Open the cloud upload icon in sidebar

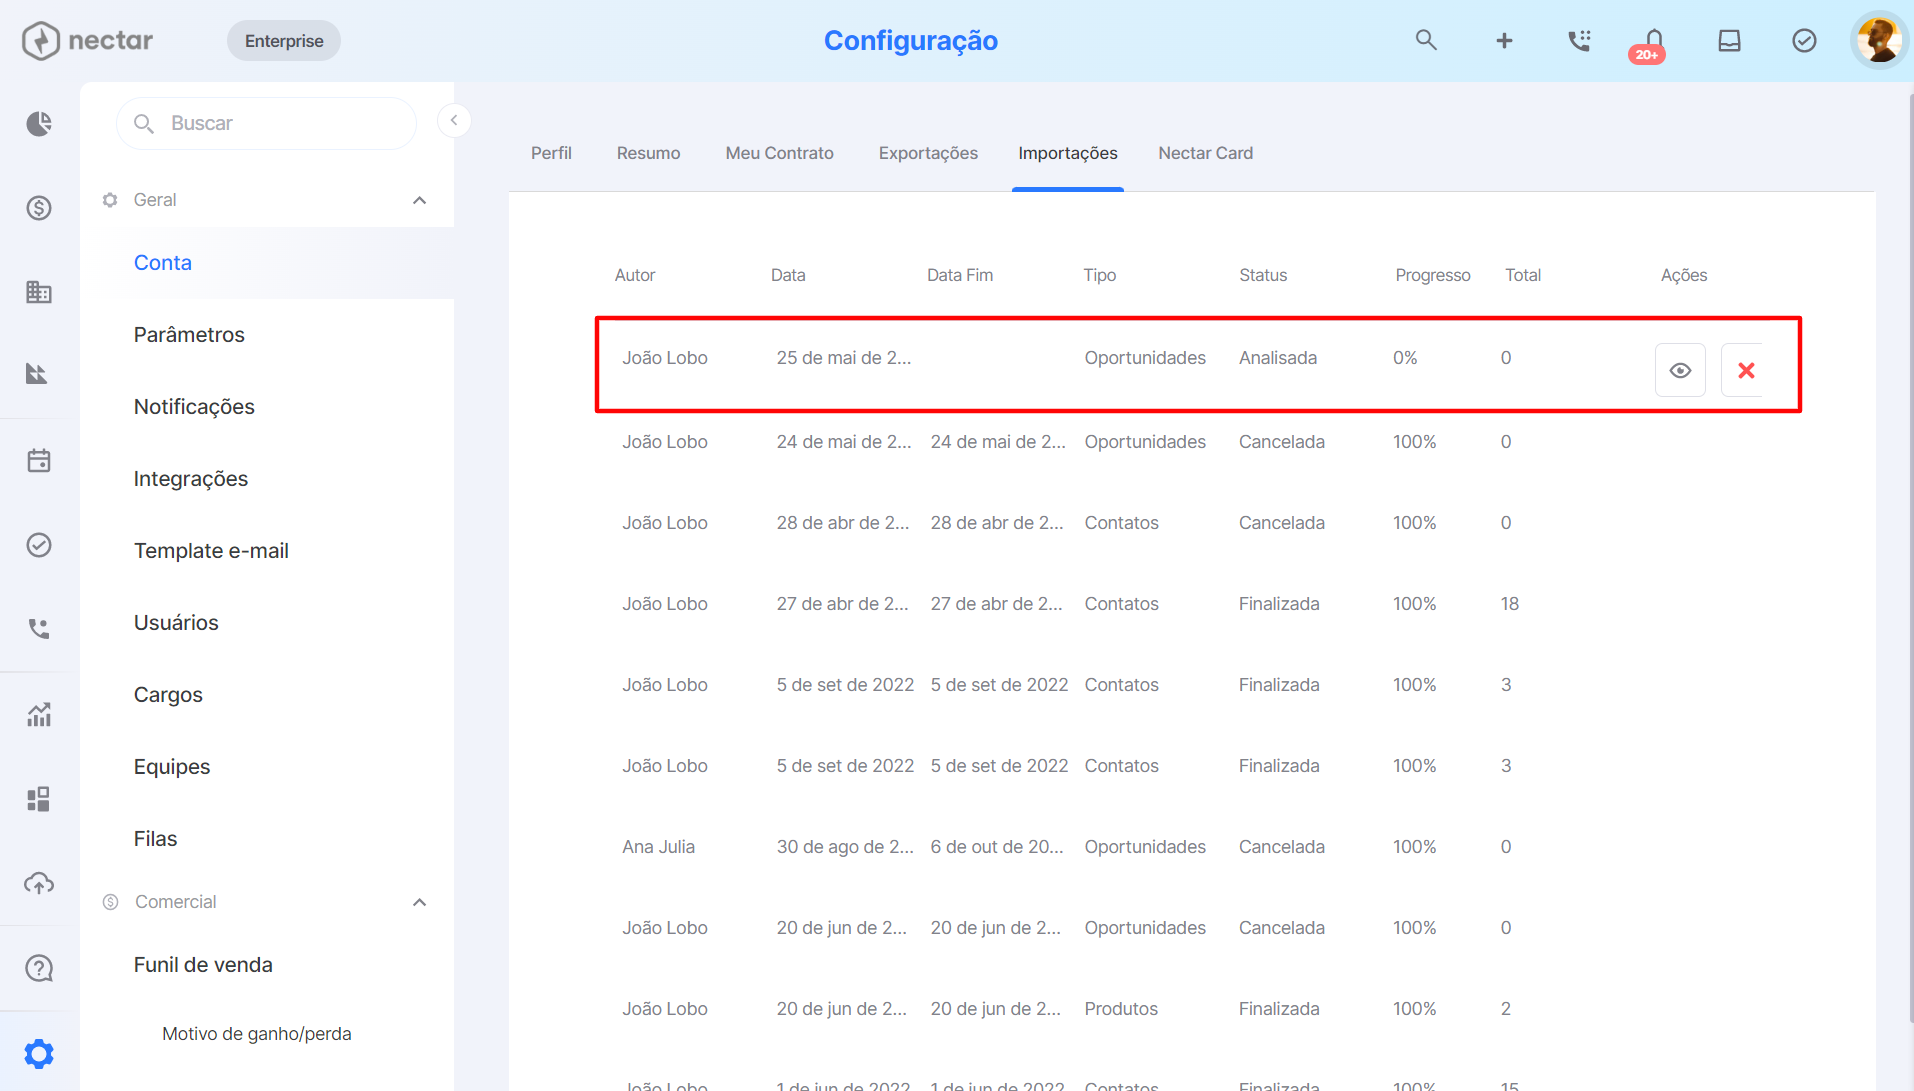[39, 883]
